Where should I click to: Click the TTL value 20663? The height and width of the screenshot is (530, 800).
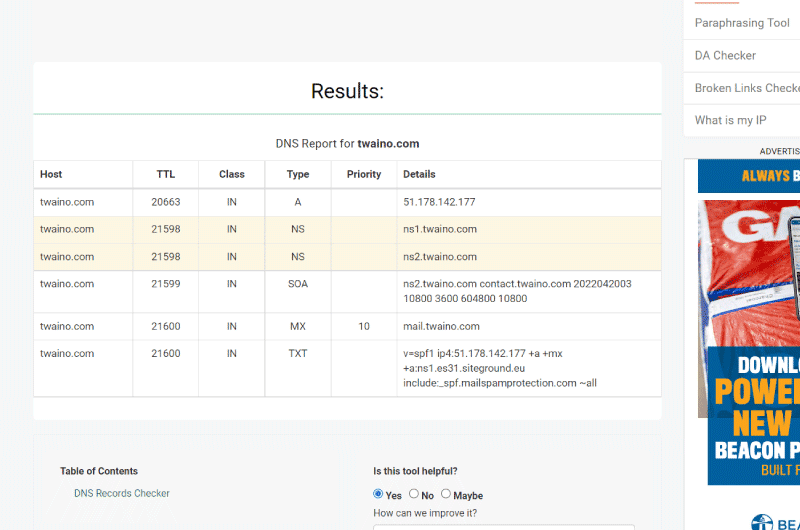tap(166, 202)
